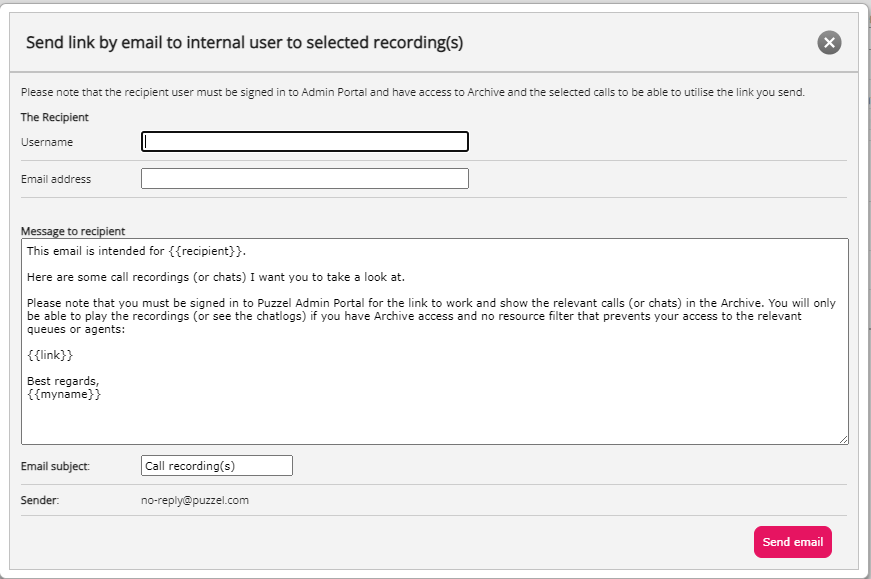The image size is (871, 579).
Task: Click the "Please note" Admin Portal notice text
Action: coord(412,93)
